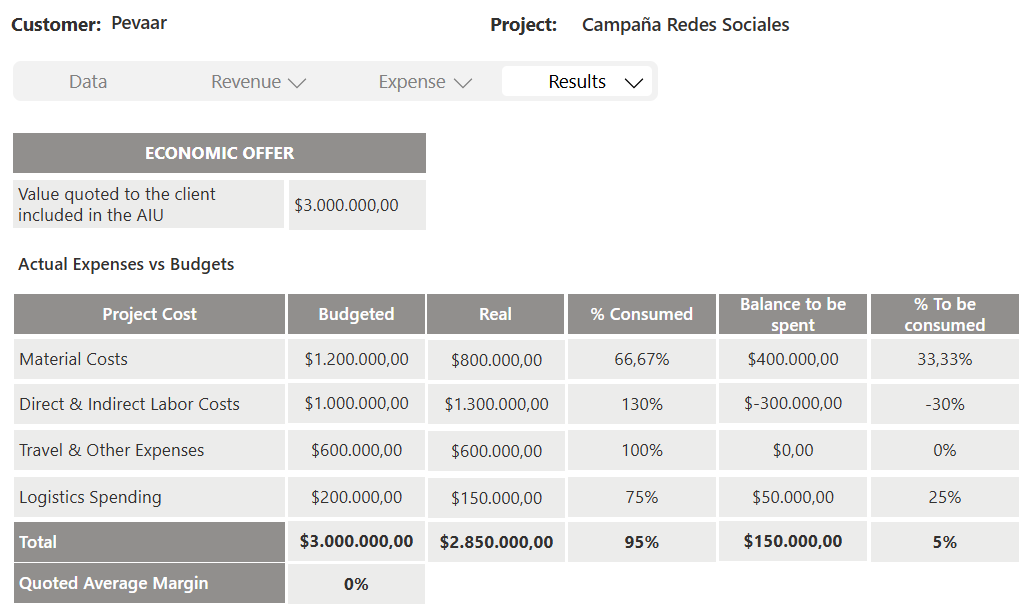Select the Expense tab
Image resolution: width=1028 pixels, height=609 pixels.
pos(412,82)
